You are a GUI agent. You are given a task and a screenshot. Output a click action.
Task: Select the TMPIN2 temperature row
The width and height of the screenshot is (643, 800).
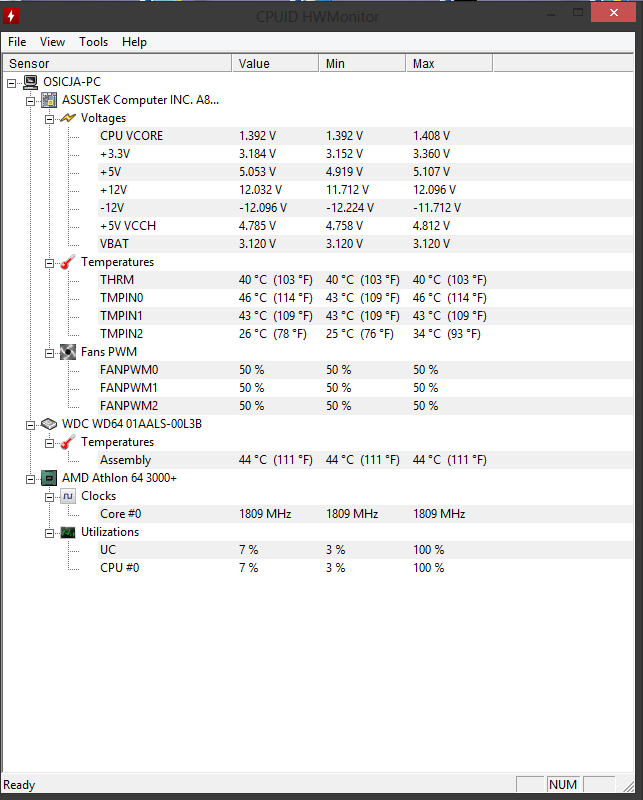pos(122,334)
